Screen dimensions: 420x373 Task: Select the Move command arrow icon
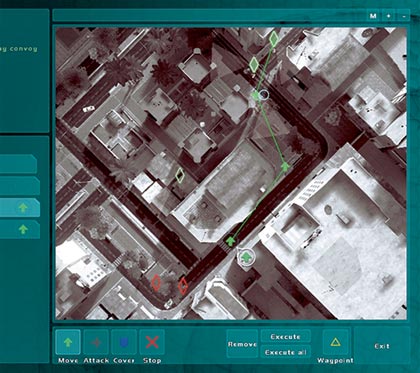(x=68, y=342)
